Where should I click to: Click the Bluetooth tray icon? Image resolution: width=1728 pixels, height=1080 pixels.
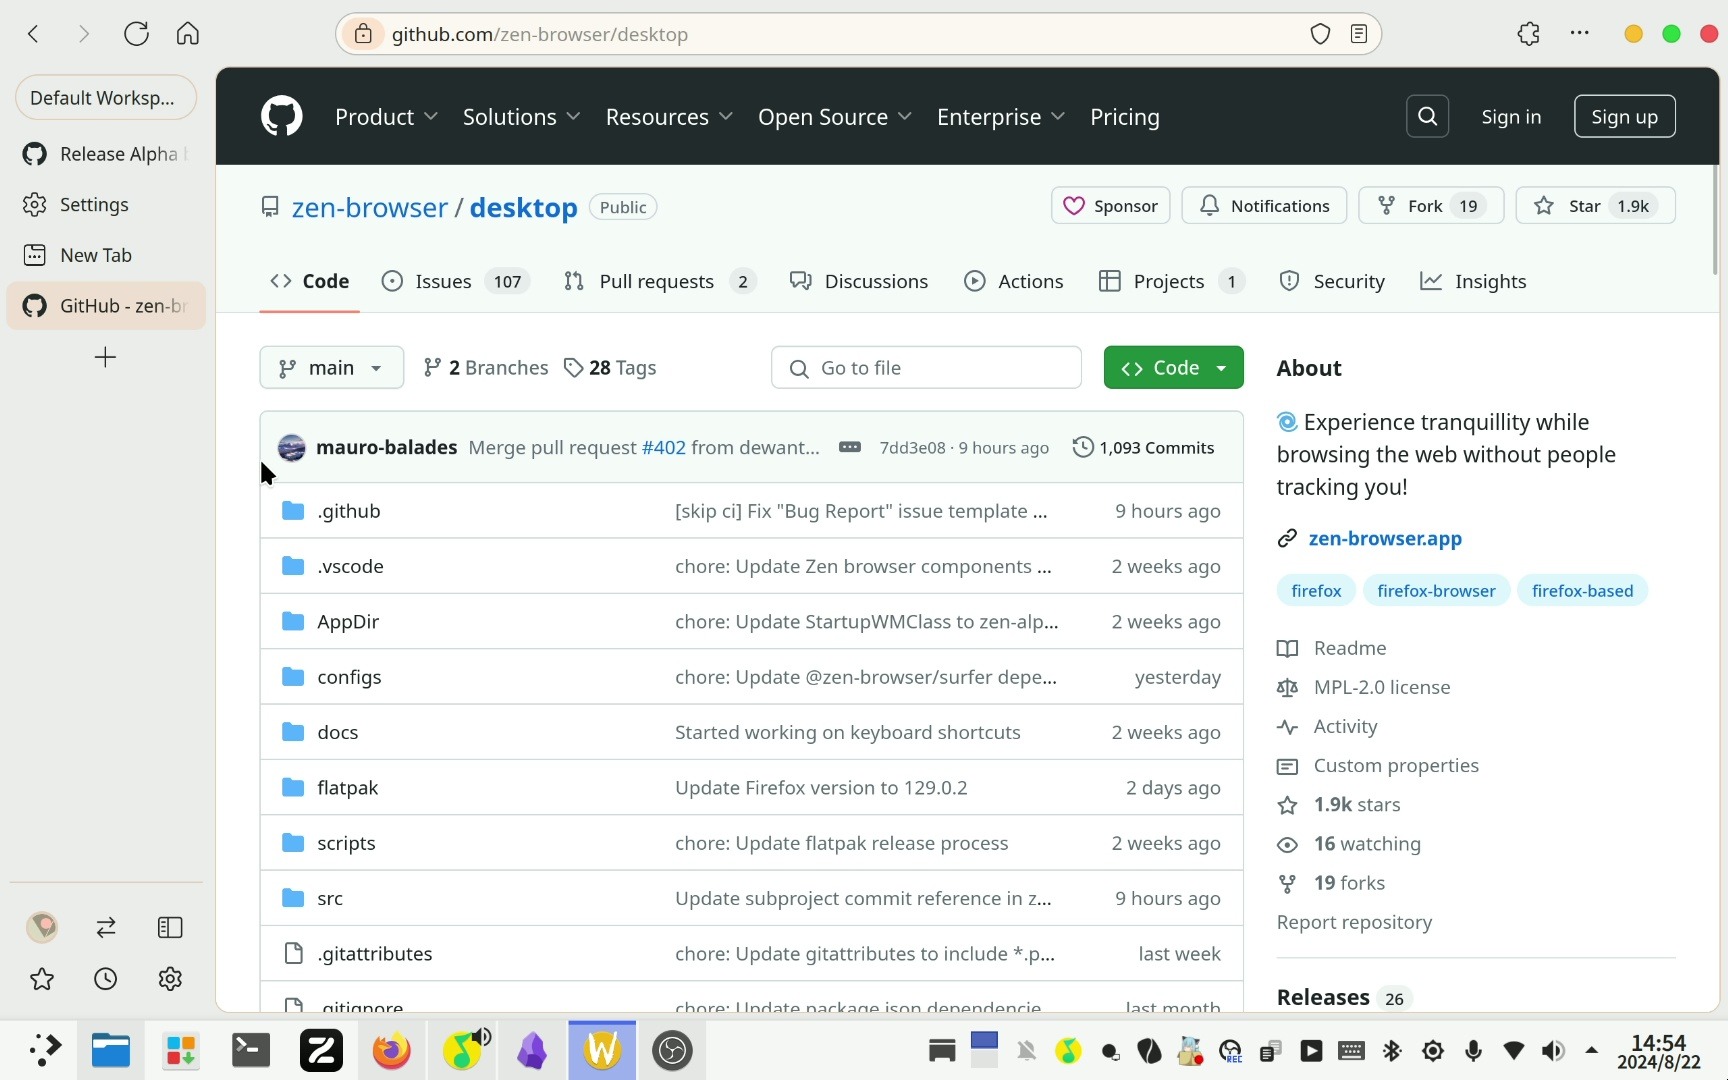pyautogui.click(x=1392, y=1051)
